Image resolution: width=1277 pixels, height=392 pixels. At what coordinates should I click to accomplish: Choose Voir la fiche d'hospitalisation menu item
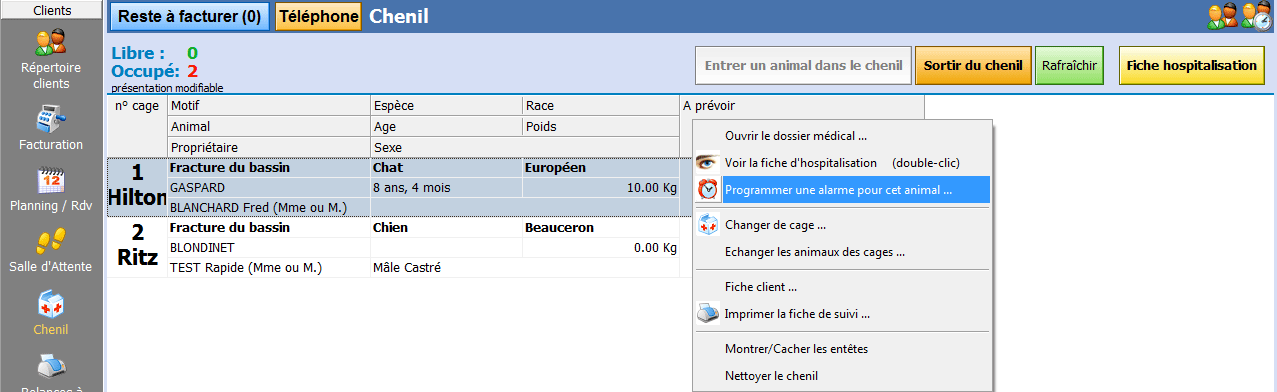click(x=842, y=162)
